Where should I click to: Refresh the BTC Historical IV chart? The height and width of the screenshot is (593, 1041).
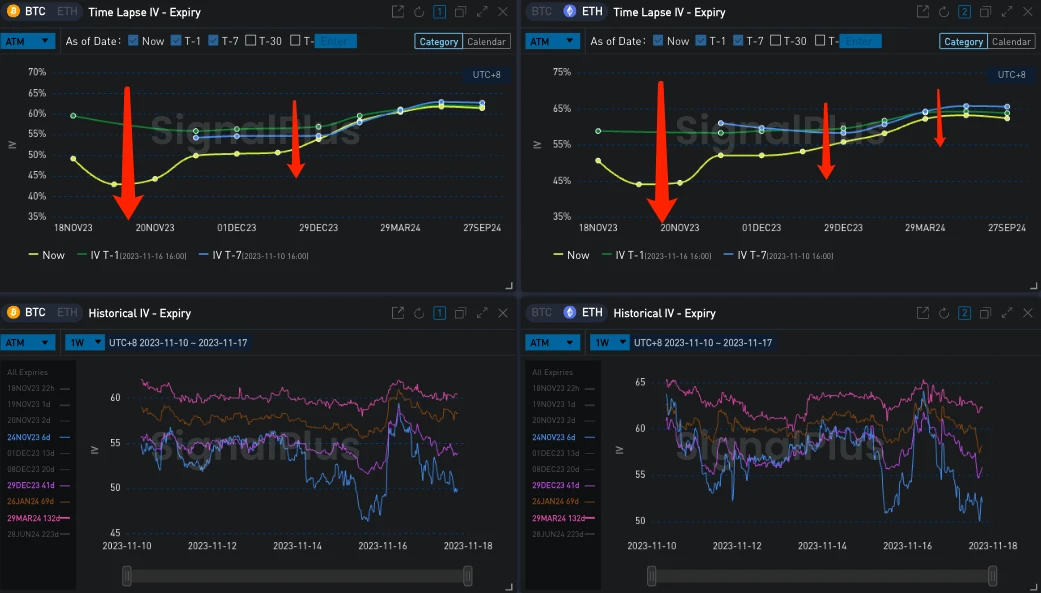pos(418,313)
